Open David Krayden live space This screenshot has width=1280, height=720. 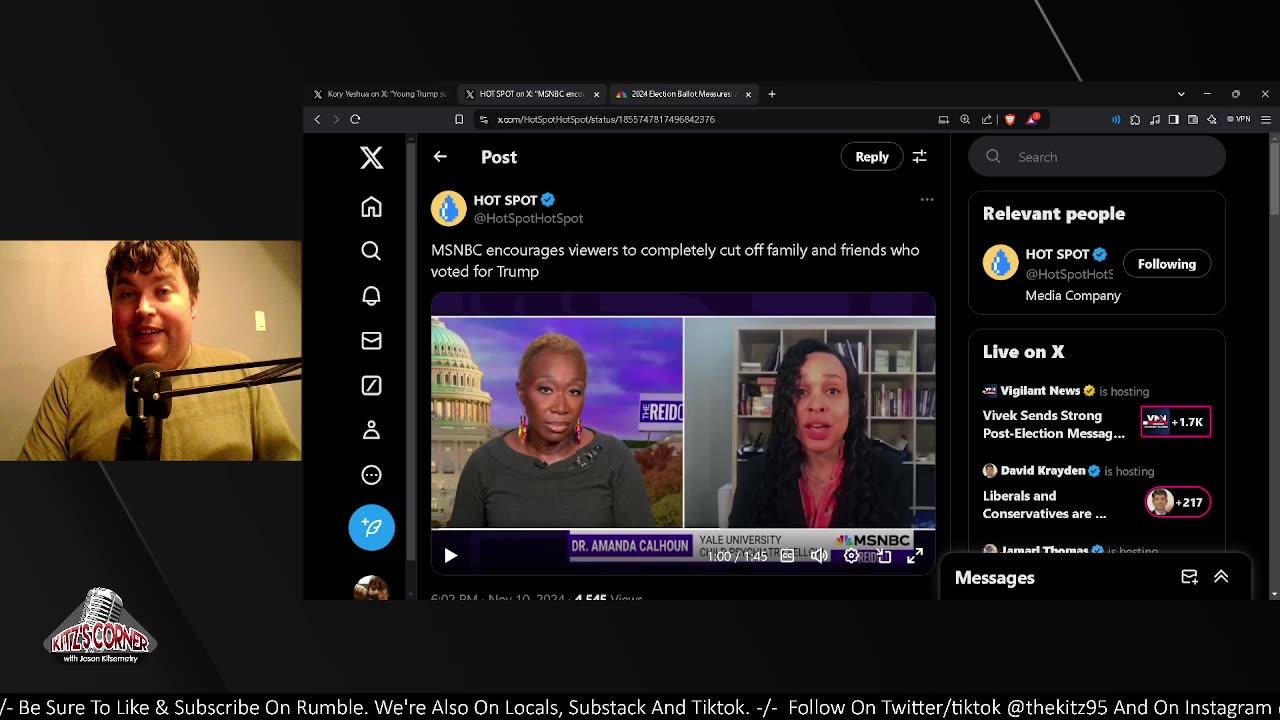click(1044, 504)
